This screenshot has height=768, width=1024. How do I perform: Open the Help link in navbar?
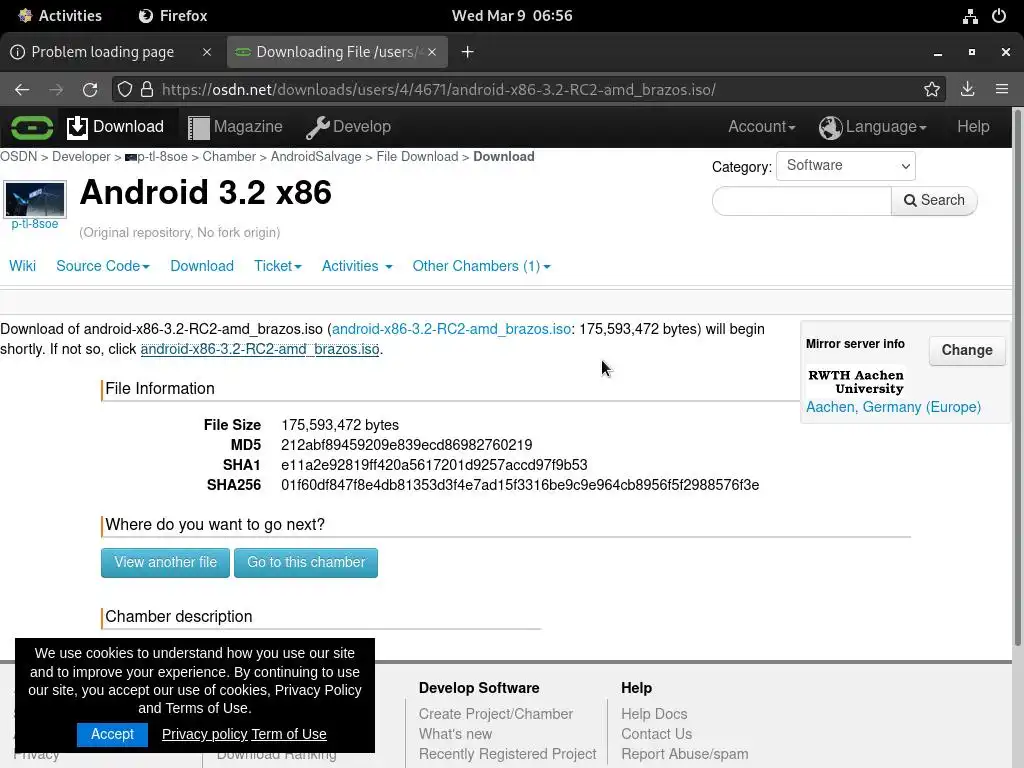pos(973,127)
